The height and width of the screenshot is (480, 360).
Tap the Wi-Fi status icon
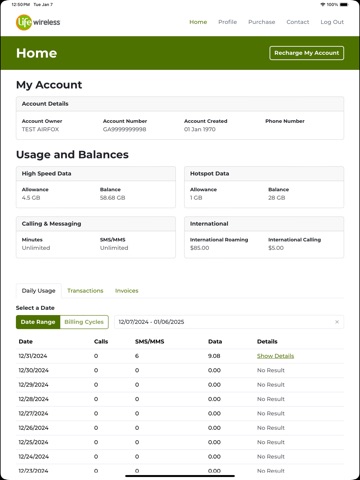[x=323, y=4]
